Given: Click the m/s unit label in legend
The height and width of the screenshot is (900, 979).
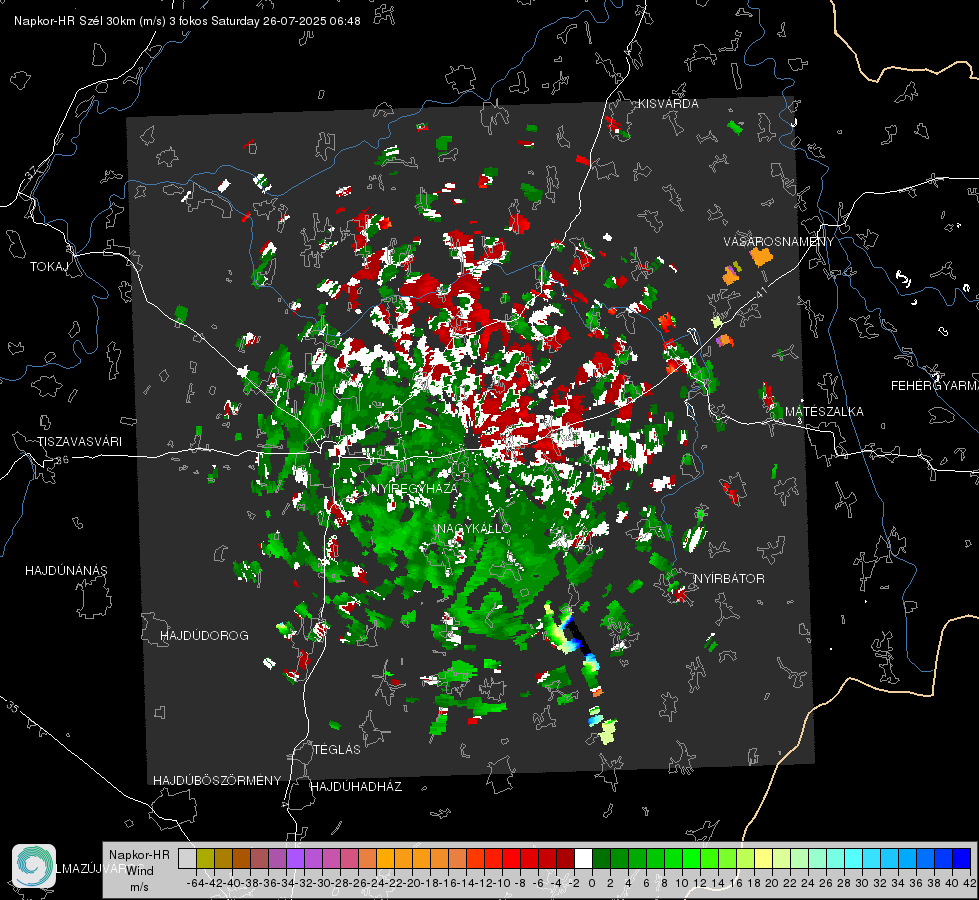Looking at the screenshot, I should click(x=139, y=887).
